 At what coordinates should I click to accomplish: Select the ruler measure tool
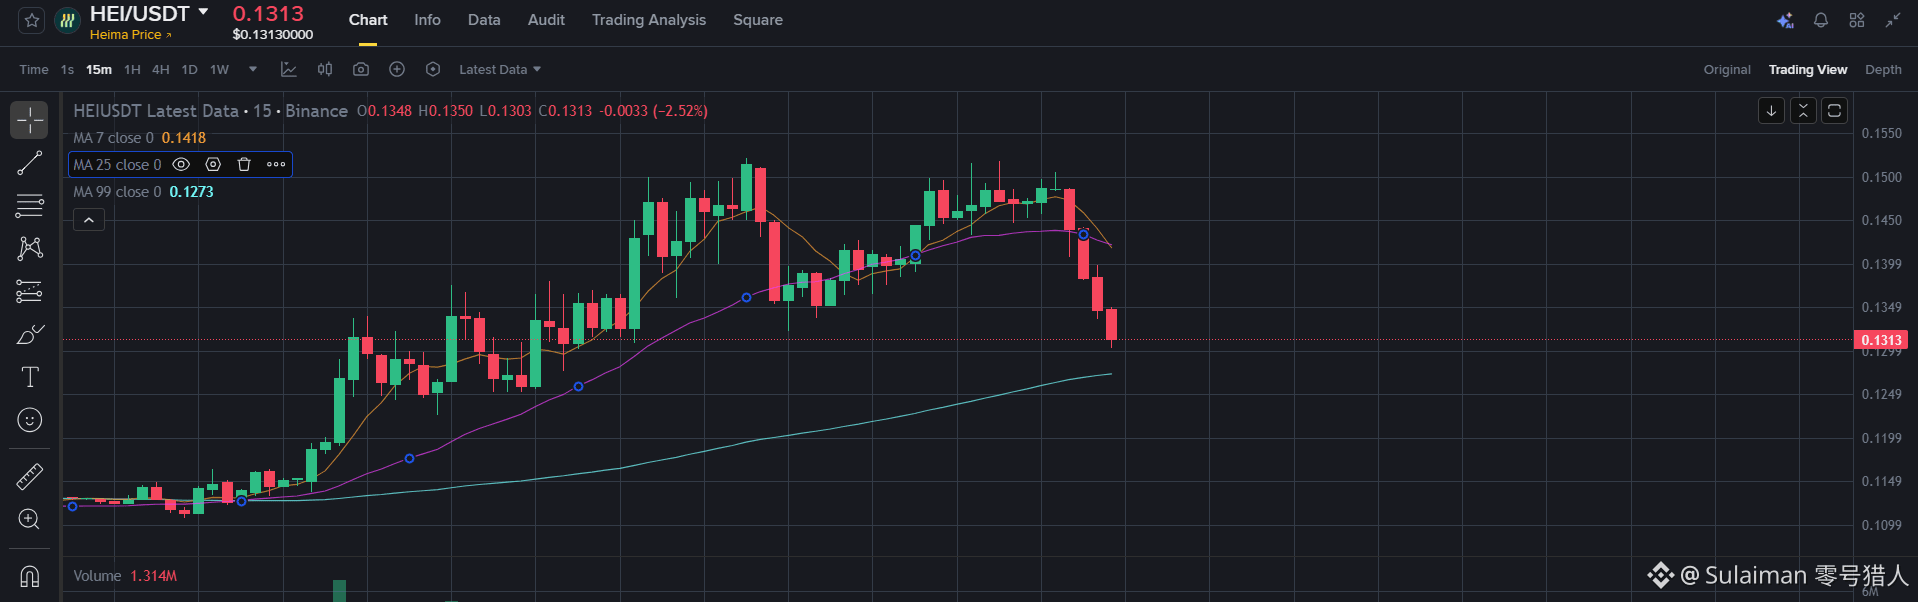coord(30,477)
